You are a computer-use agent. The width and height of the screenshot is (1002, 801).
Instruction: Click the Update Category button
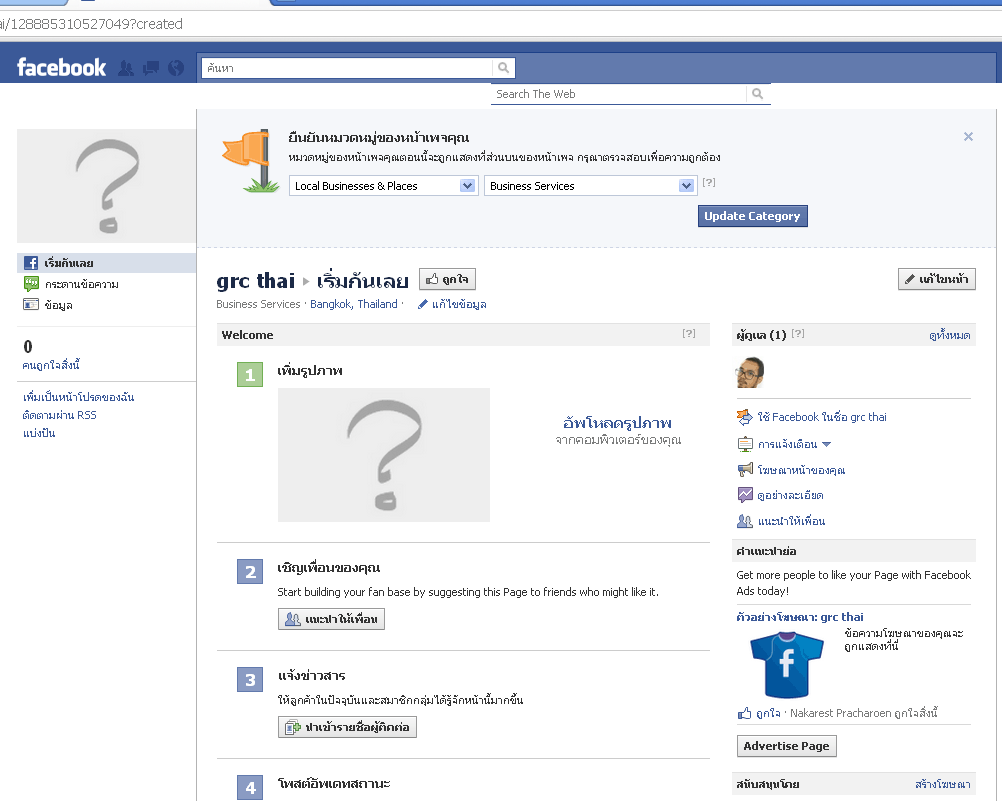(752, 216)
